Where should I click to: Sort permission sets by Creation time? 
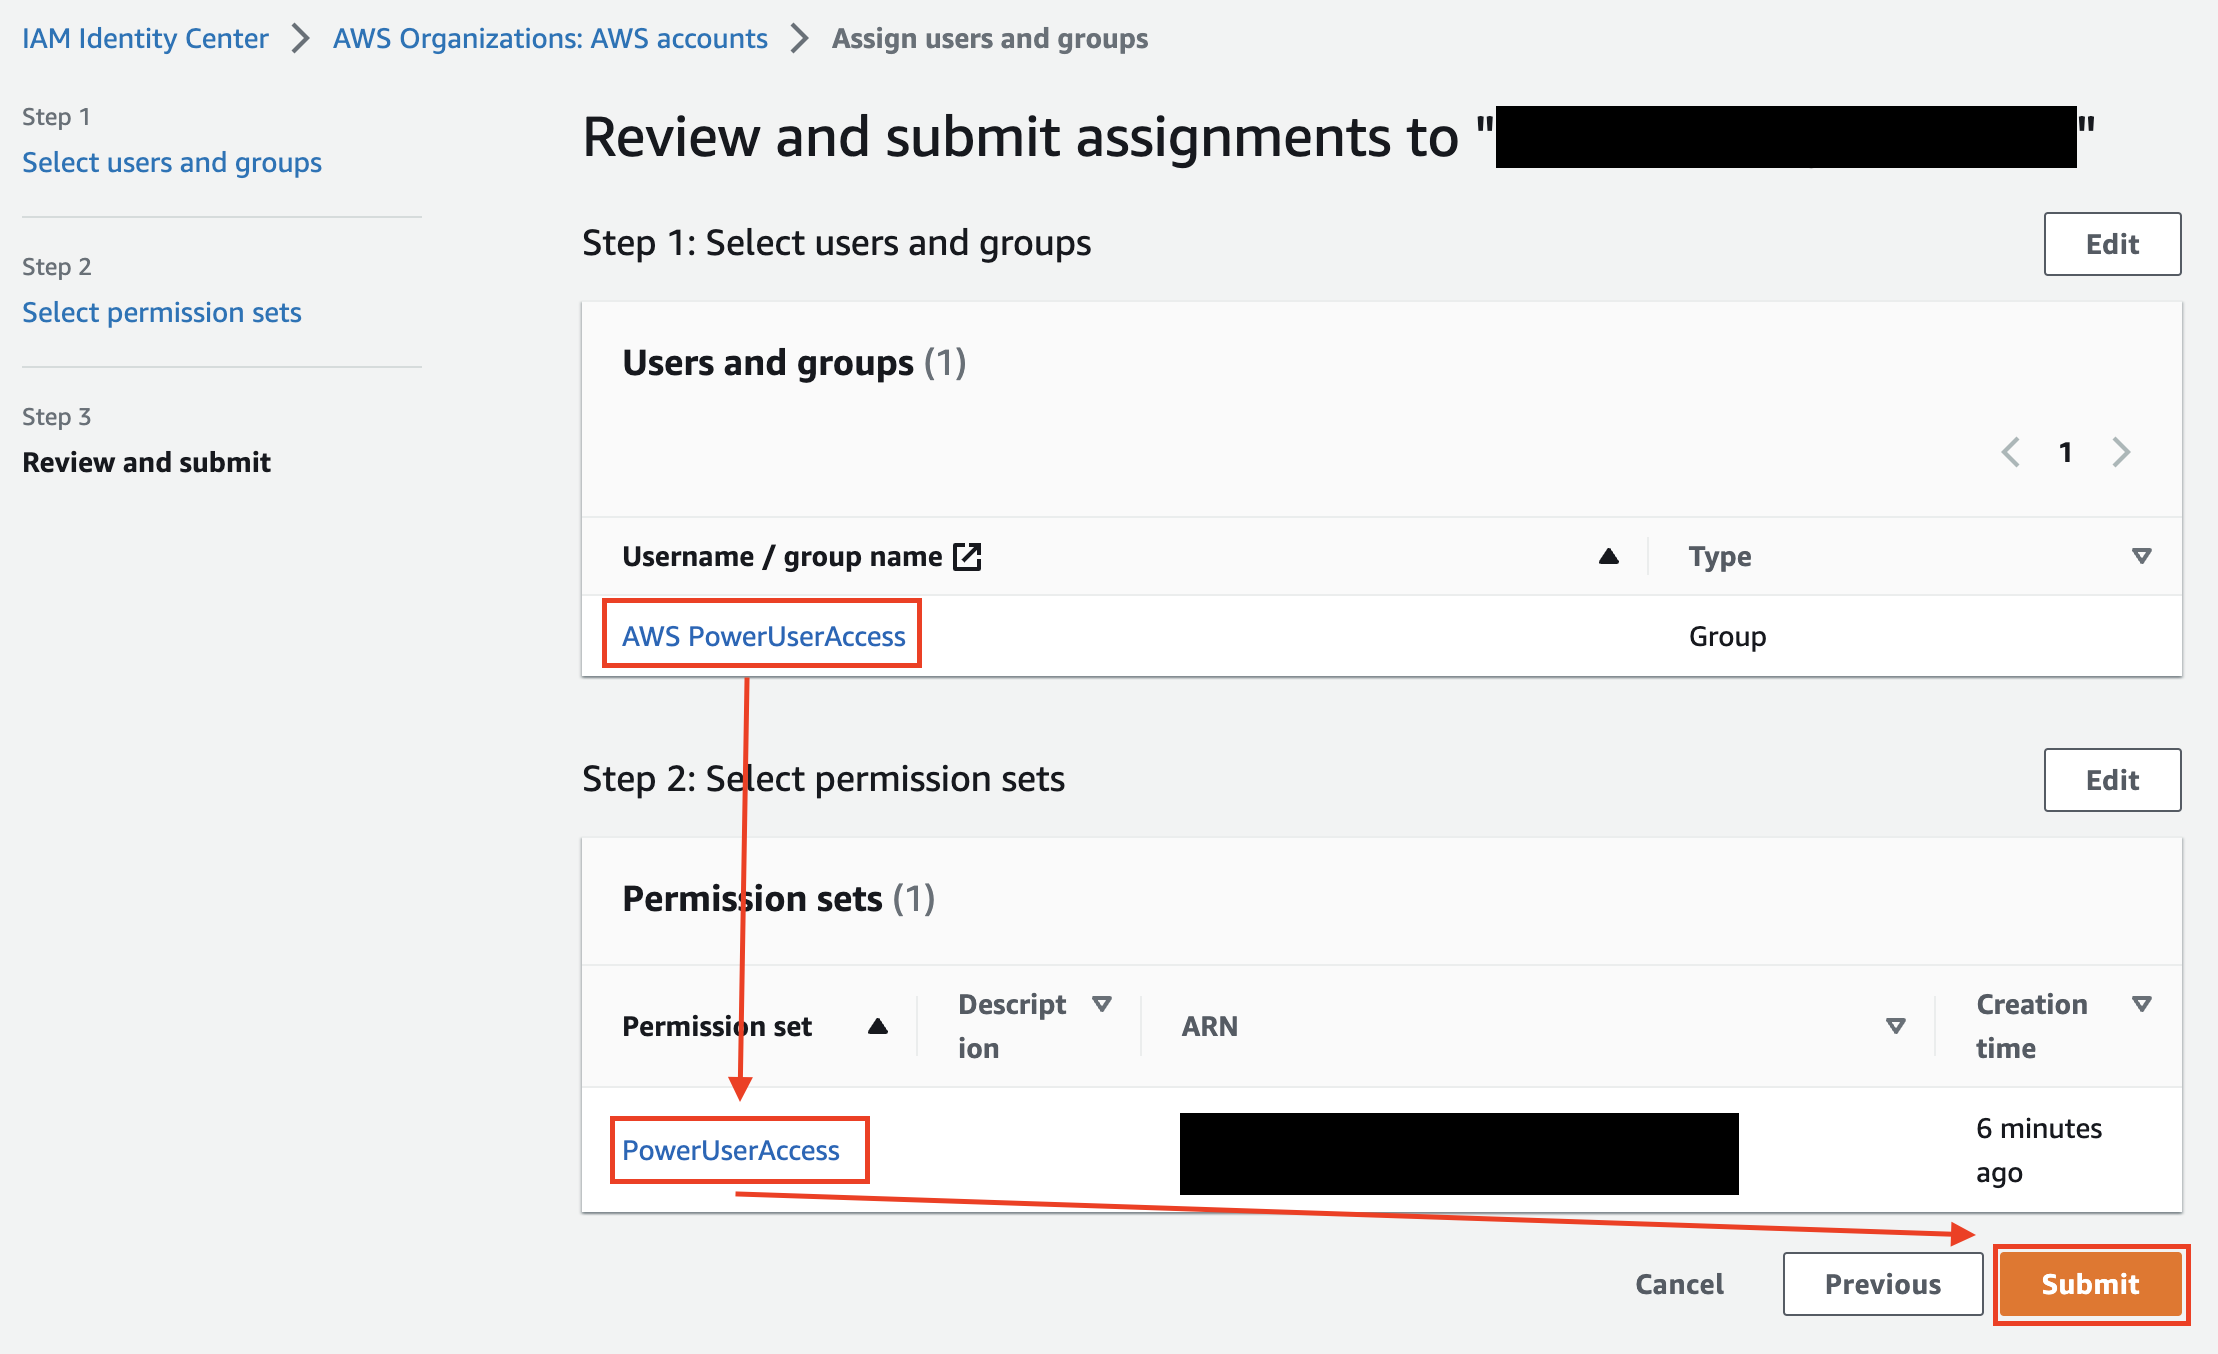(2141, 1004)
